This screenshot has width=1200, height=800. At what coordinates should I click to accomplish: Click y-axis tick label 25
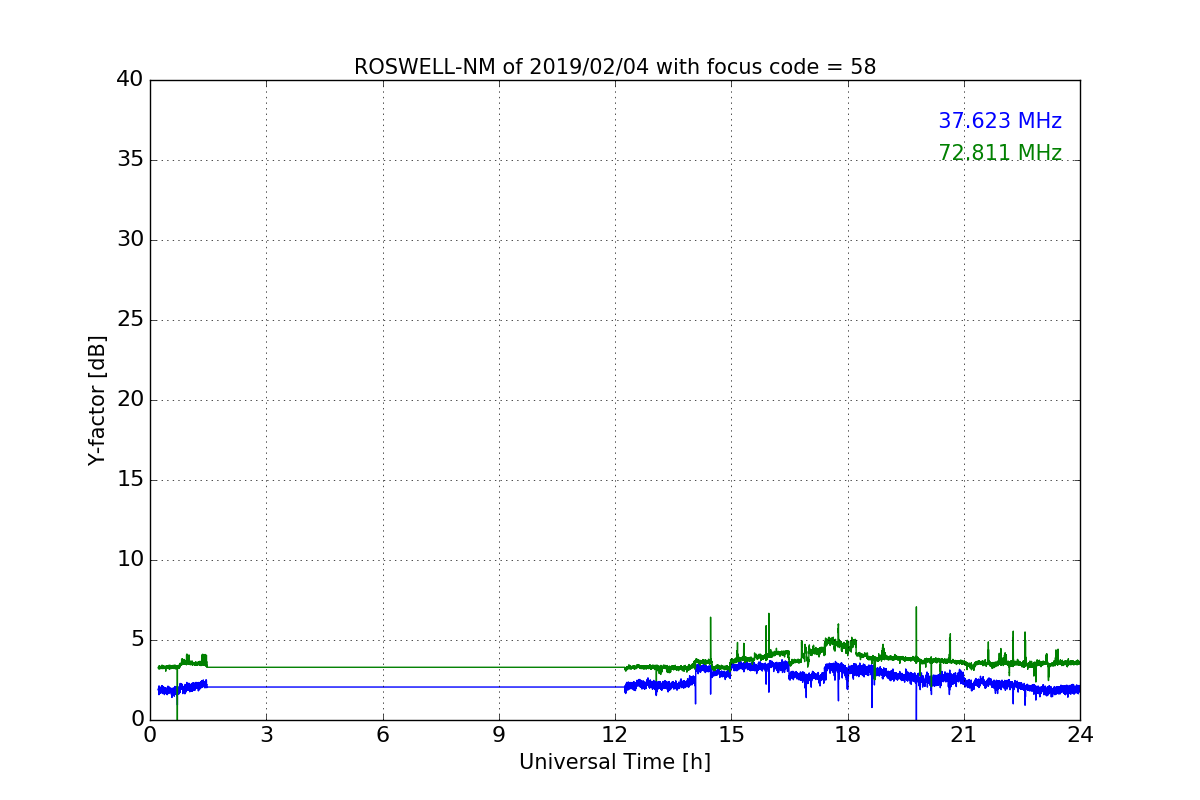130,320
